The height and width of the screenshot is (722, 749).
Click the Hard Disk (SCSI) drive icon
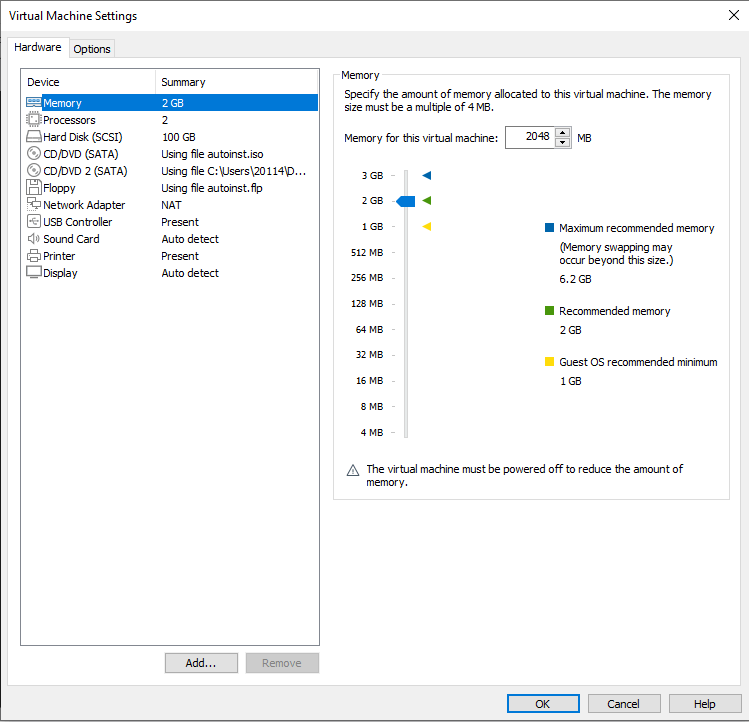[33, 137]
